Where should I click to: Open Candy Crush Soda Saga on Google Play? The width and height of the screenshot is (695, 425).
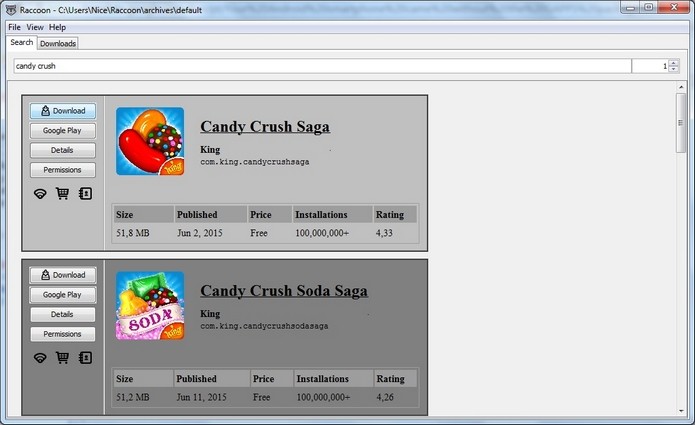click(62, 295)
